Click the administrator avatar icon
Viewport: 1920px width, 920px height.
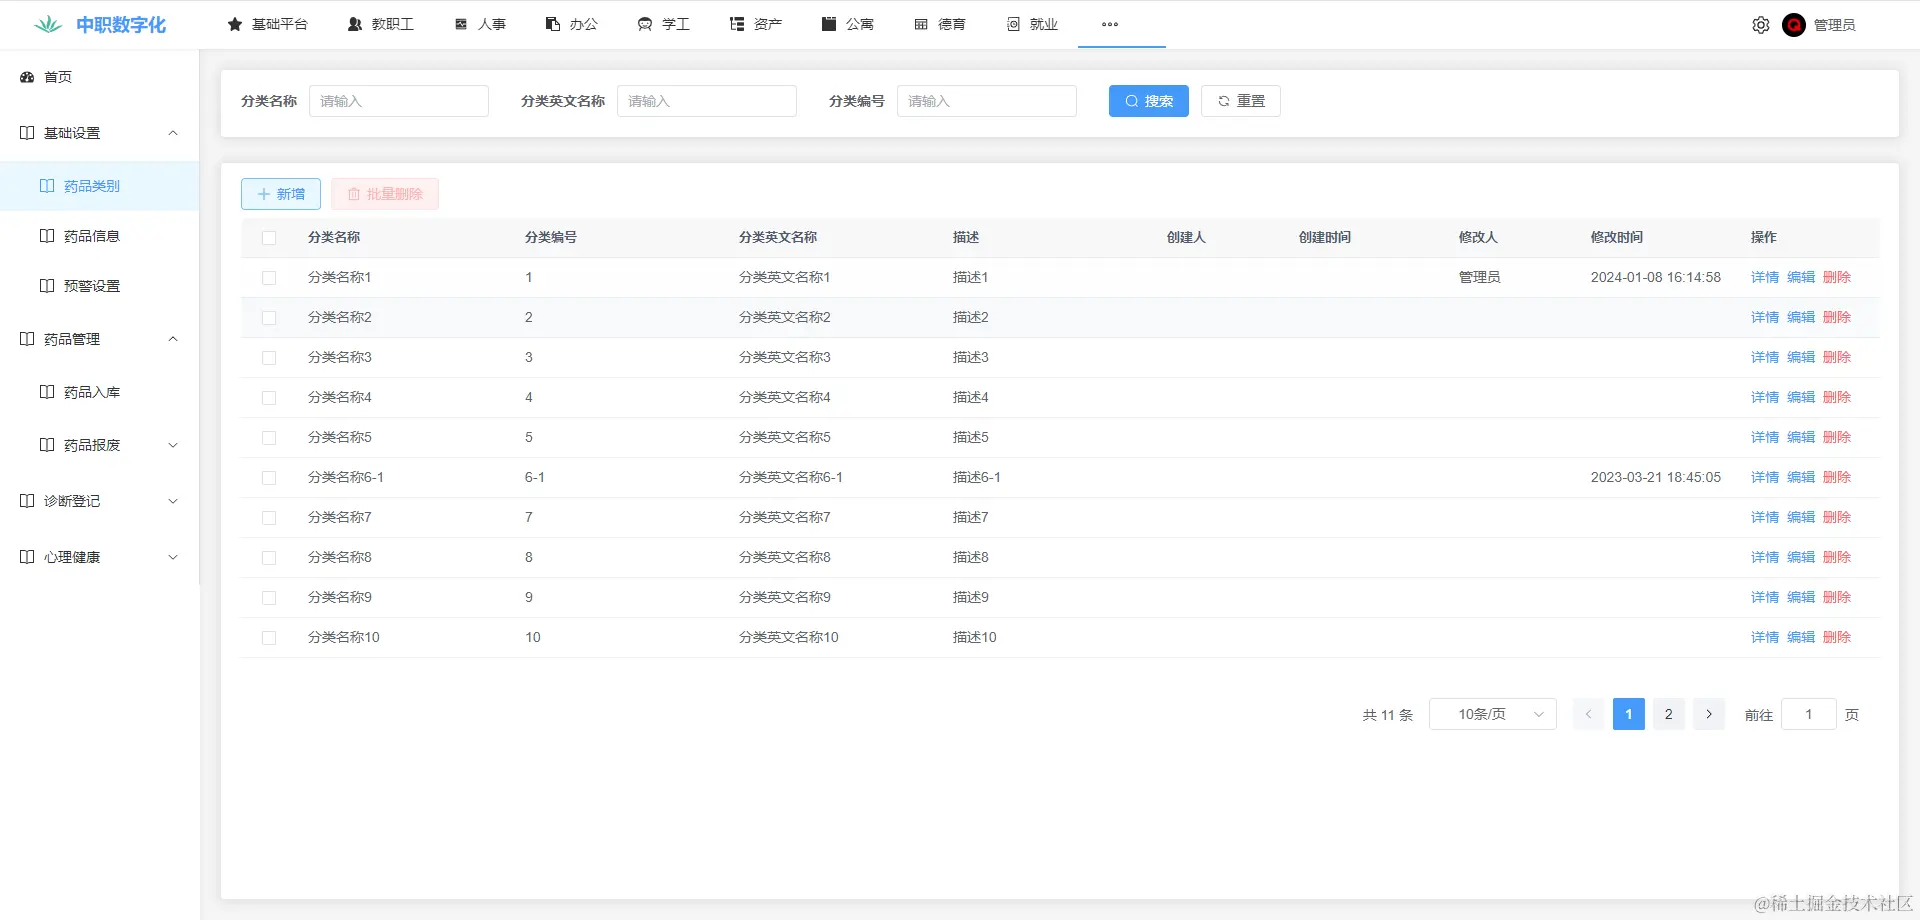[1794, 25]
